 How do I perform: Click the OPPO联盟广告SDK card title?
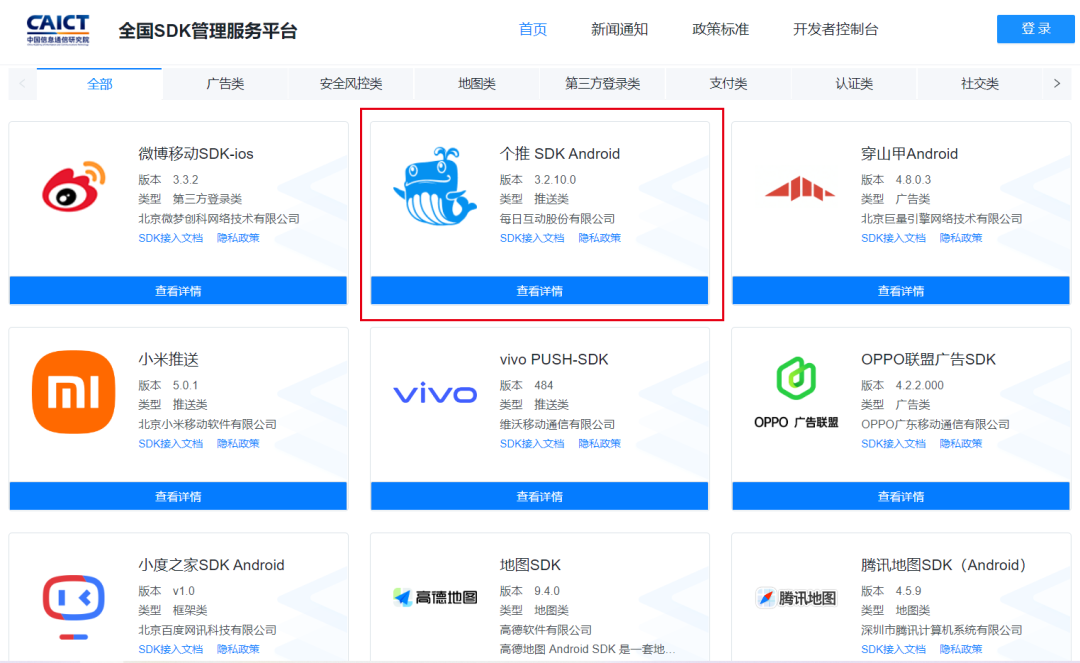928,359
